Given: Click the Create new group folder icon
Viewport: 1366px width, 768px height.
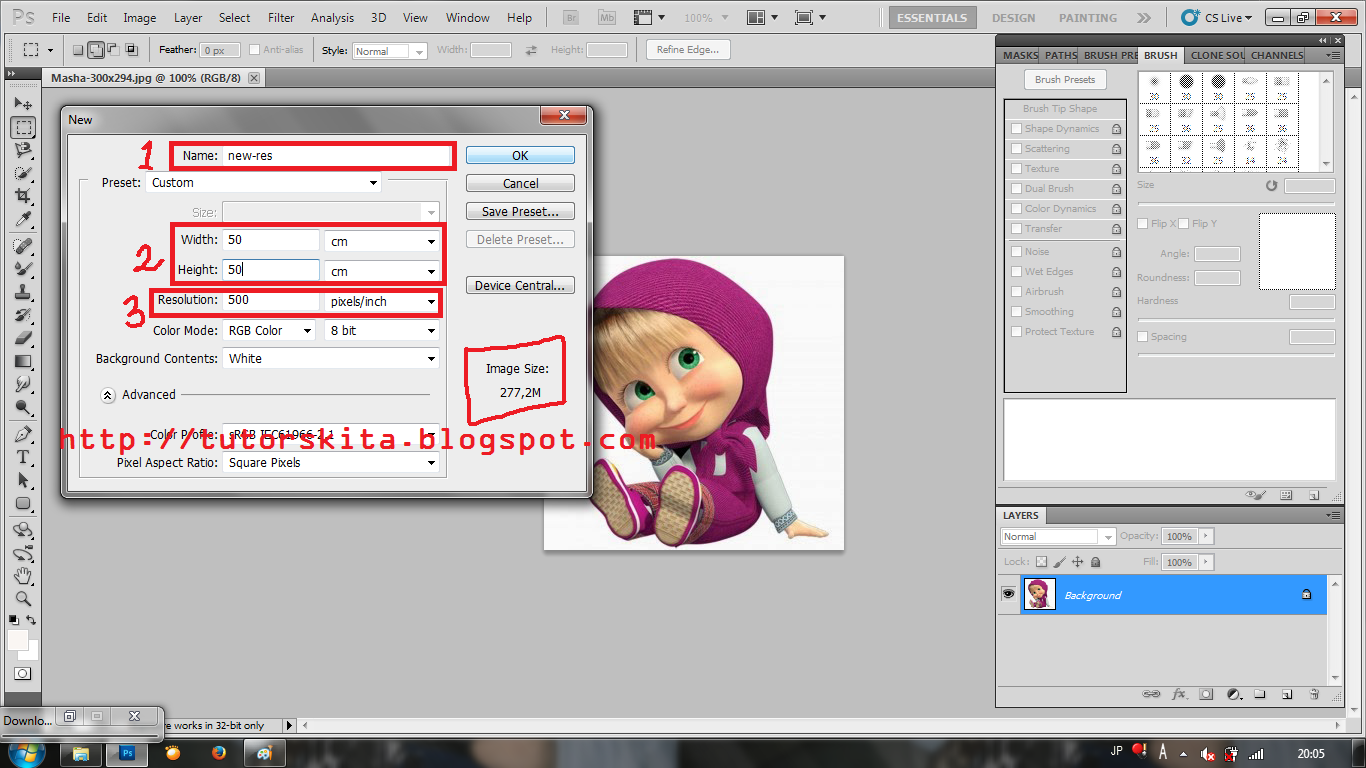Looking at the screenshot, I should coord(1260,693).
